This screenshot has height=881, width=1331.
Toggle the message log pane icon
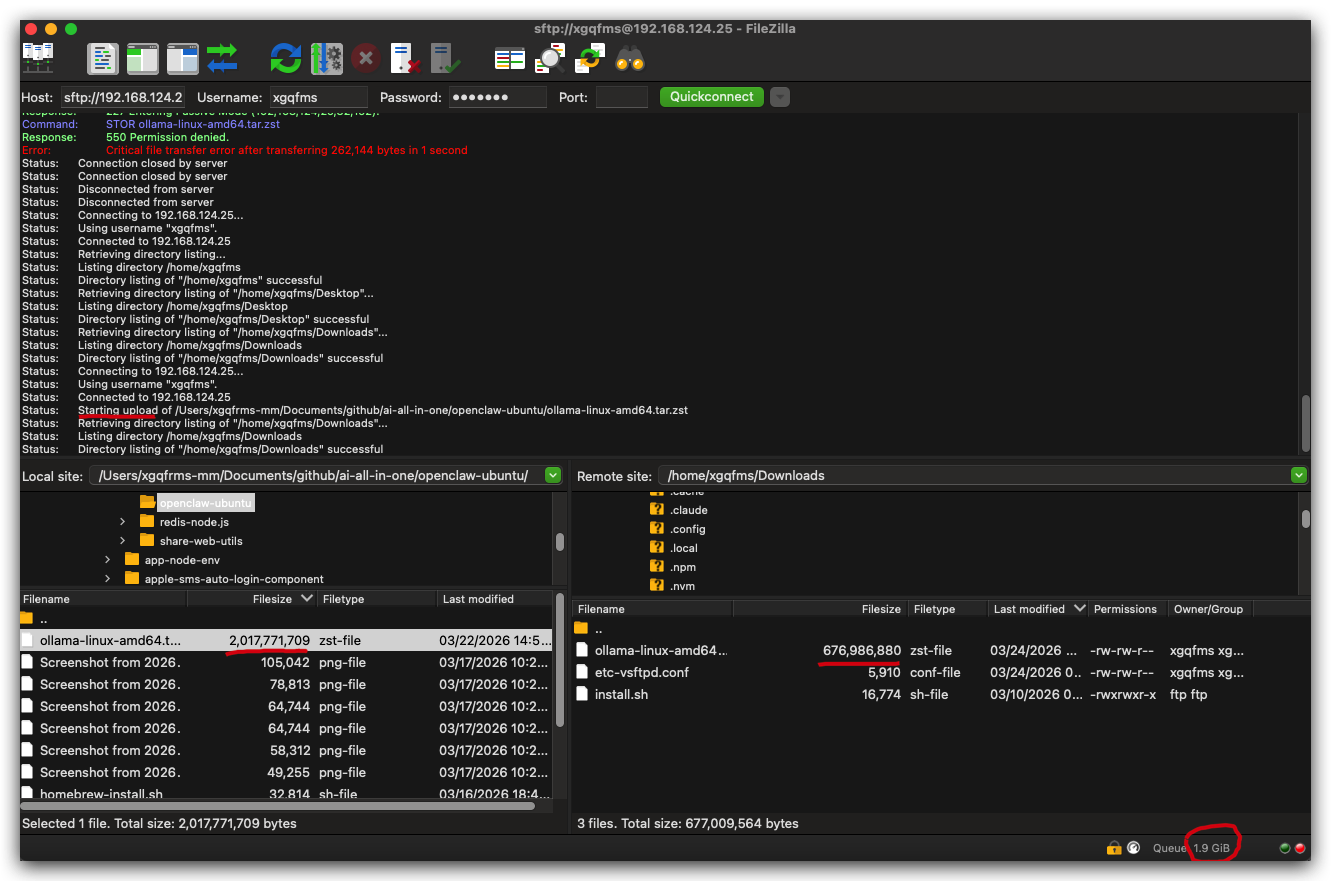(103, 58)
